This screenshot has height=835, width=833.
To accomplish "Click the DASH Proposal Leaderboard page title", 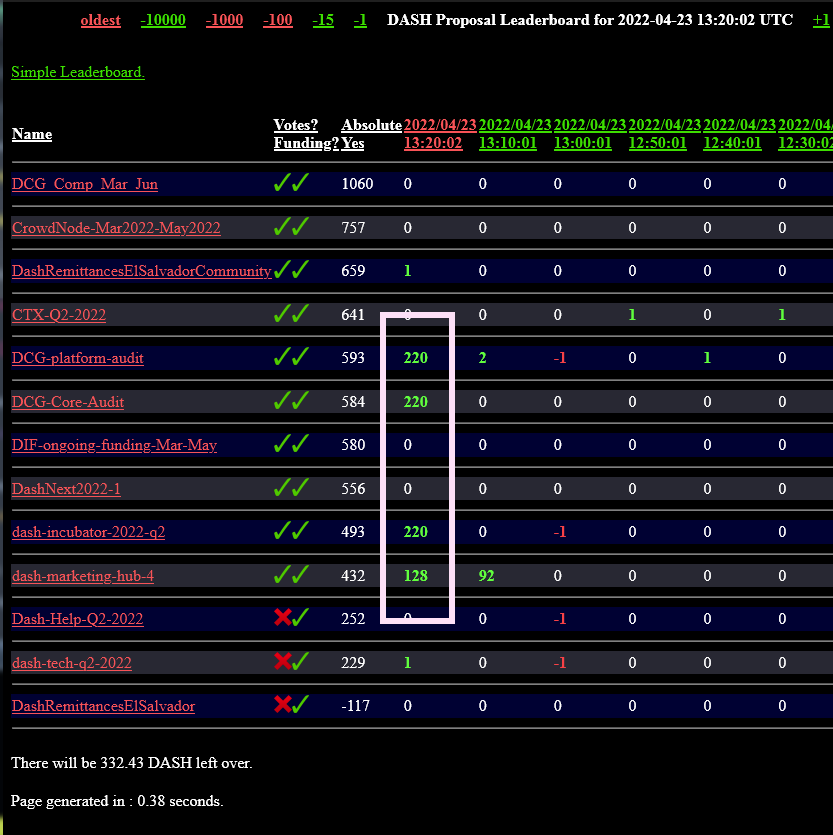I will 590,20.
